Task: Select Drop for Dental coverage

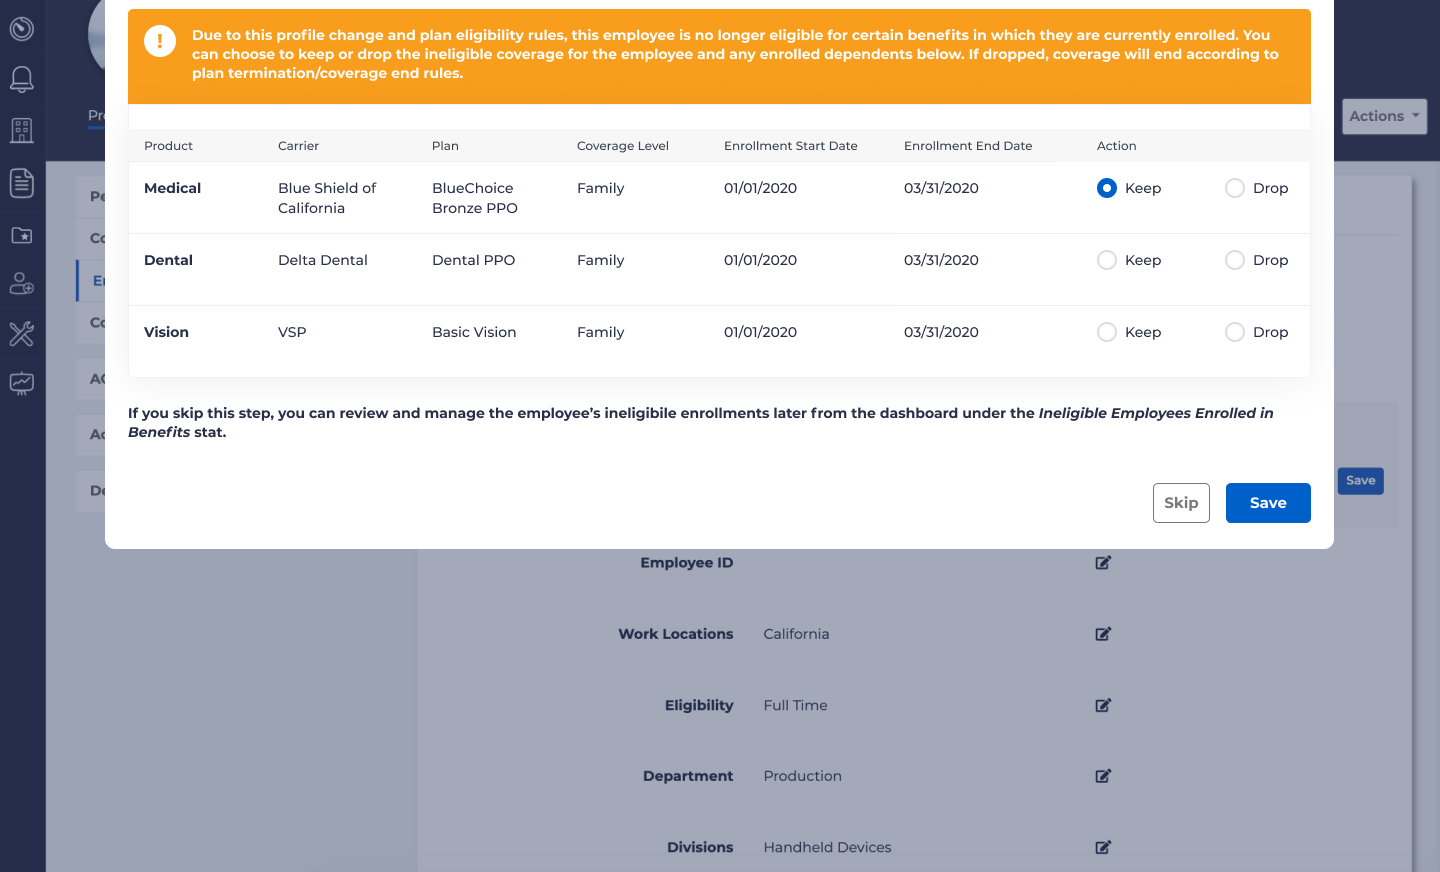Action: 1235,260
